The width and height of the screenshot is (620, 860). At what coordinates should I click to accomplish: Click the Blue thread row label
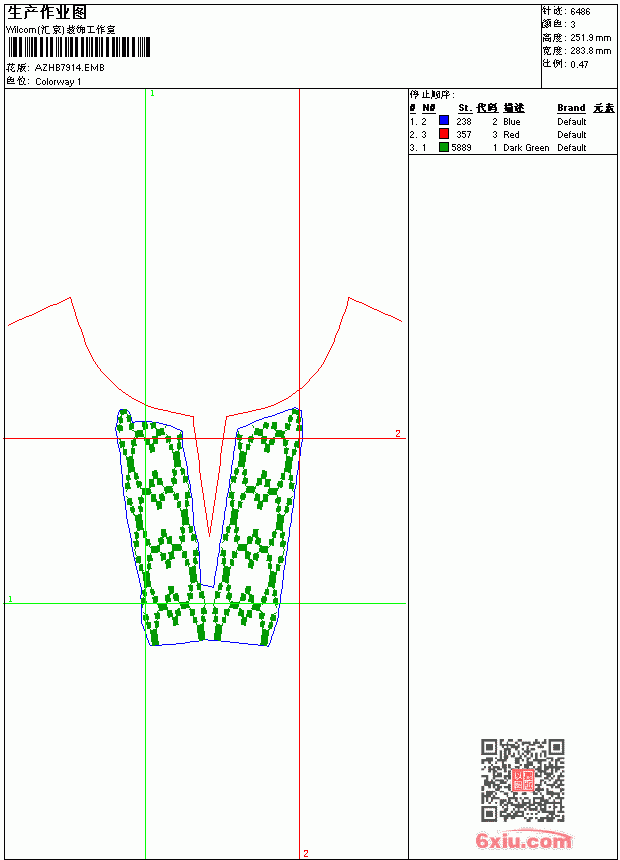[x=511, y=122]
